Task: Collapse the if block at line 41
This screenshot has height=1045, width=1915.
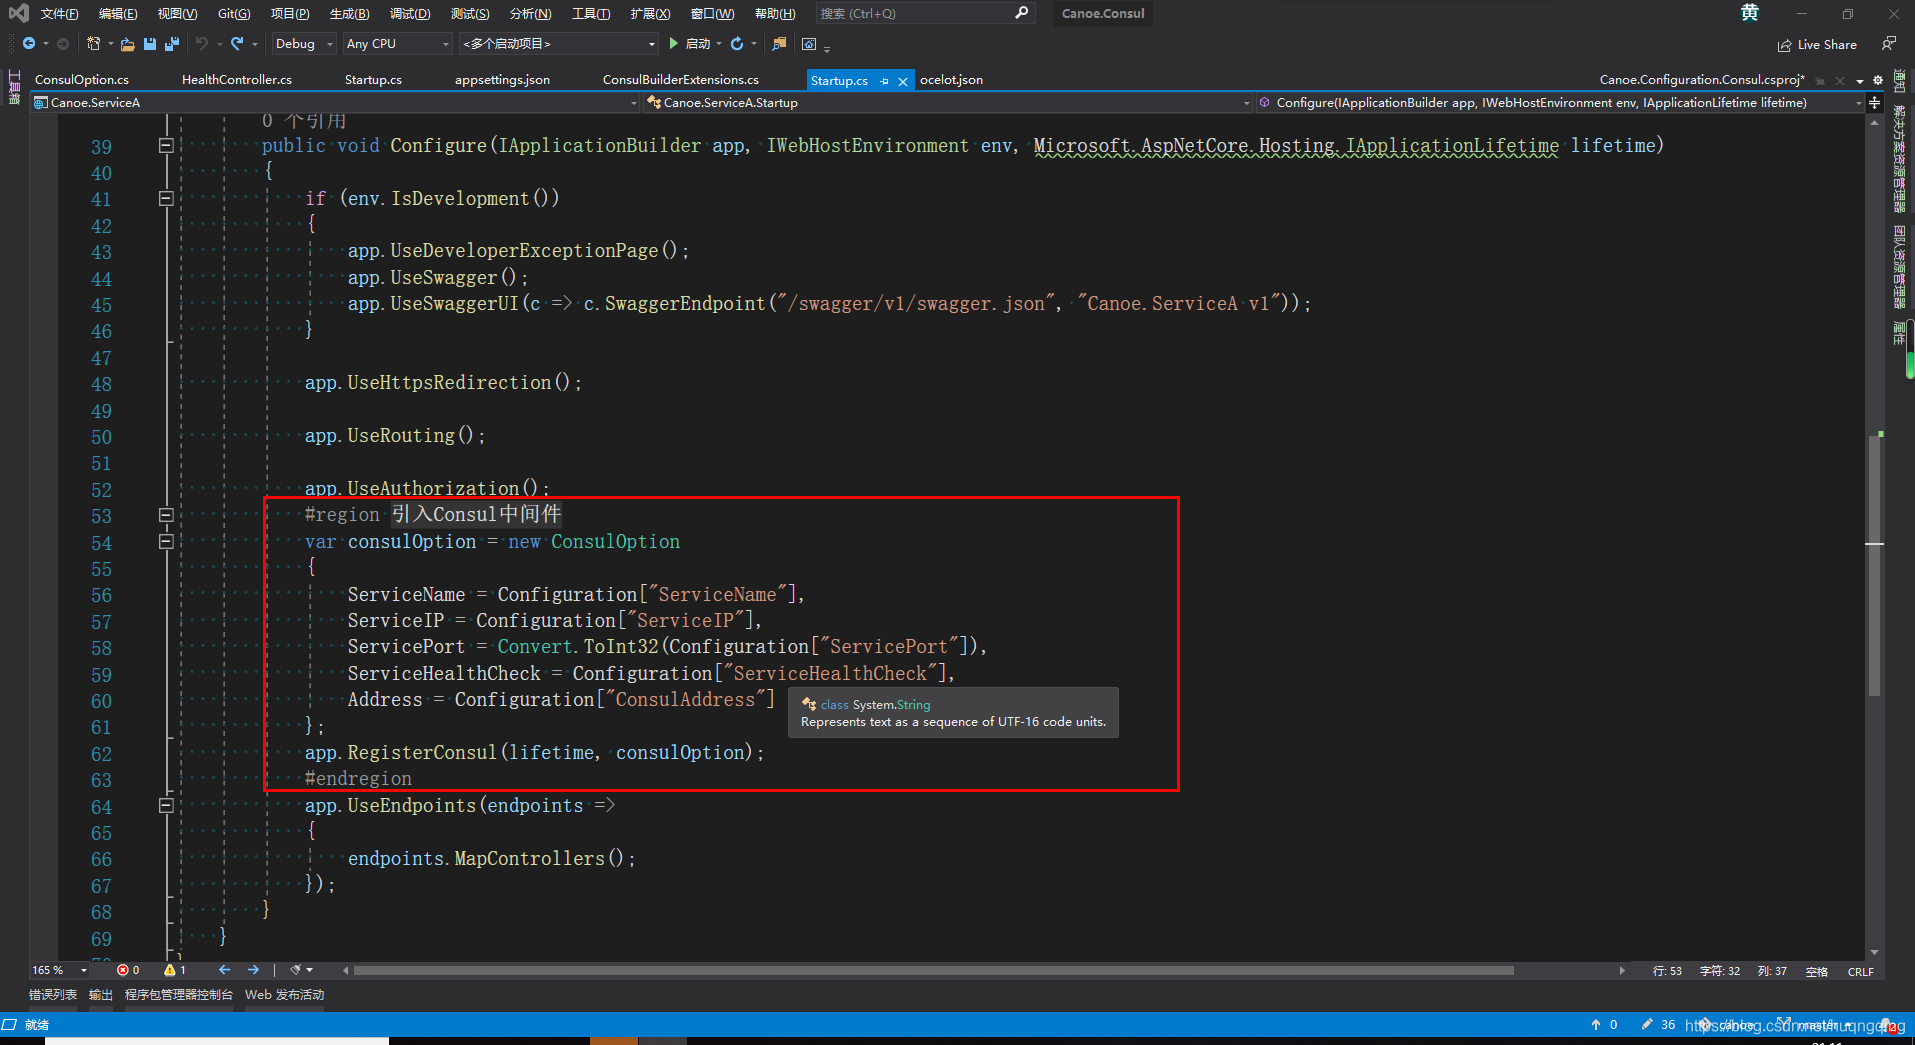Action: (x=166, y=199)
